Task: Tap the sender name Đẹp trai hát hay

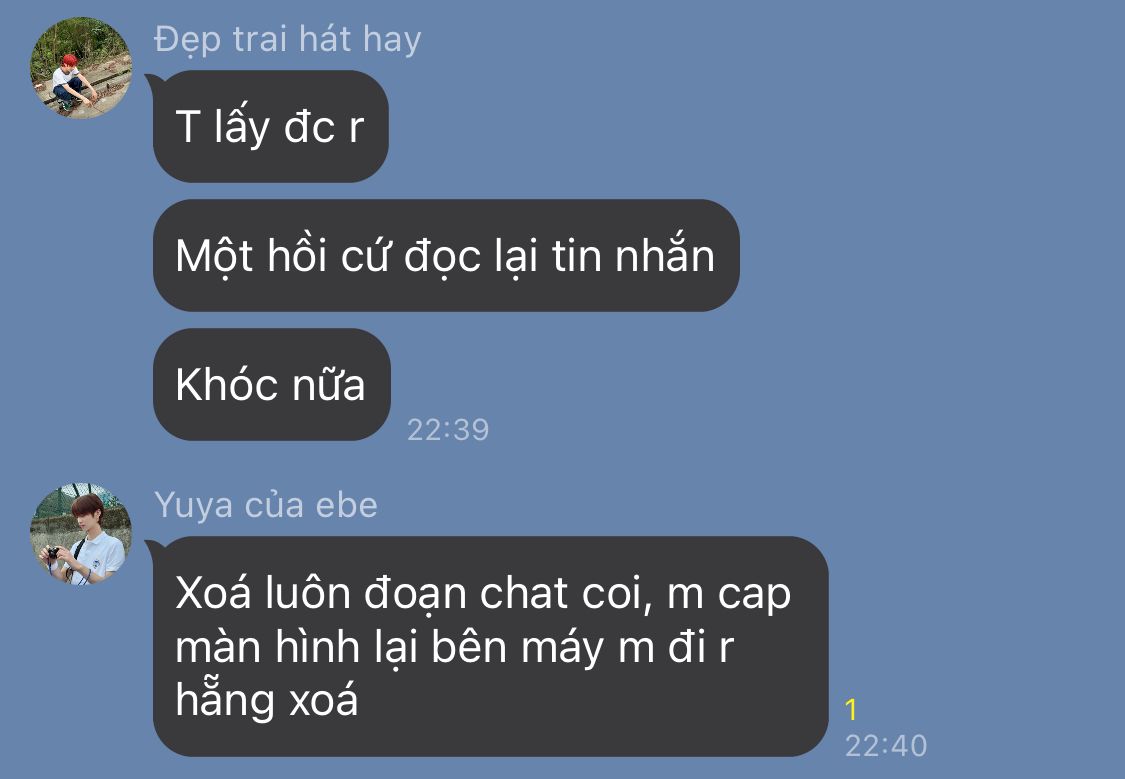Action: point(288,39)
